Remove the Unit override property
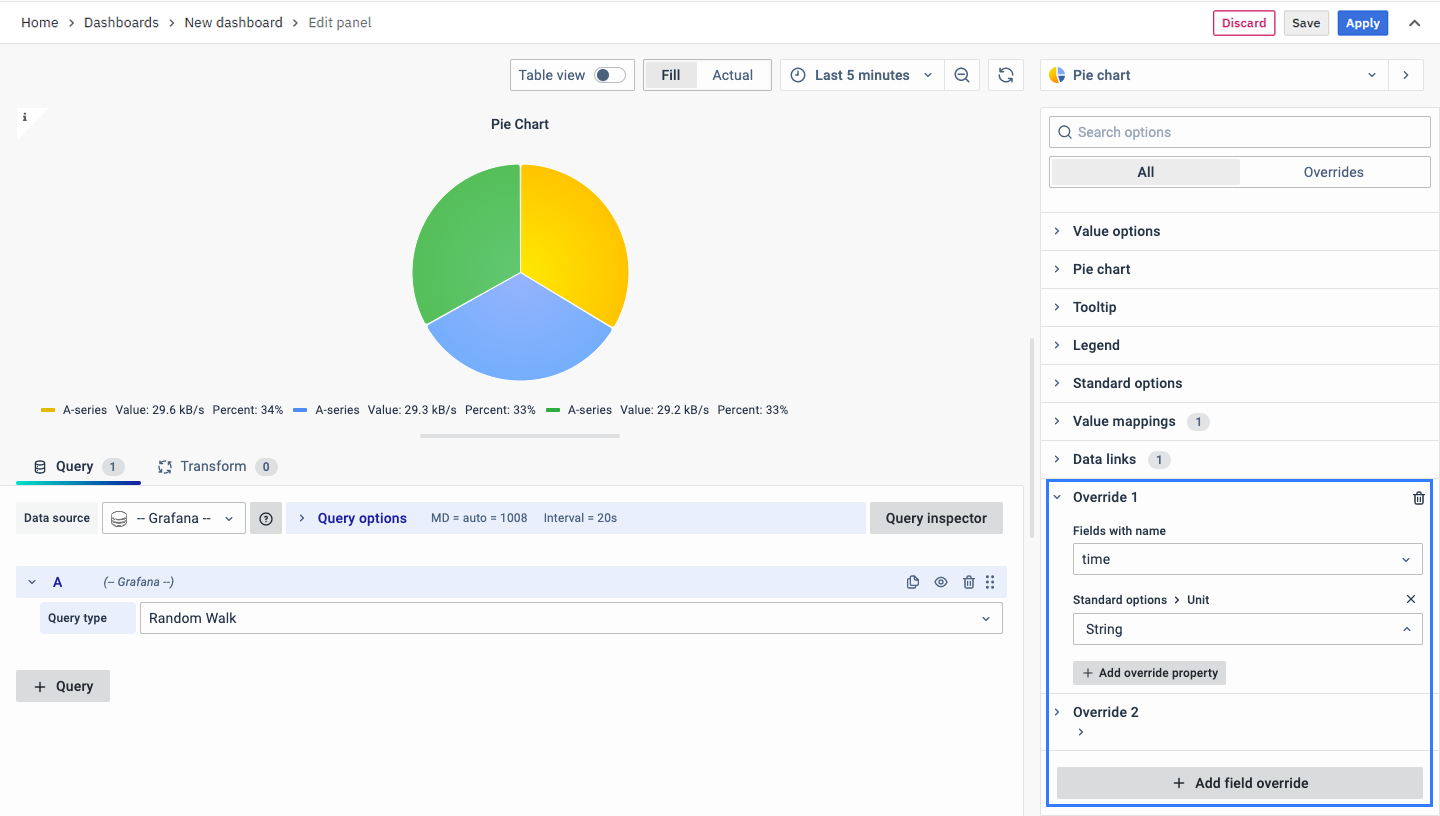Image resolution: width=1440 pixels, height=816 pixels. pos(1411,599)
